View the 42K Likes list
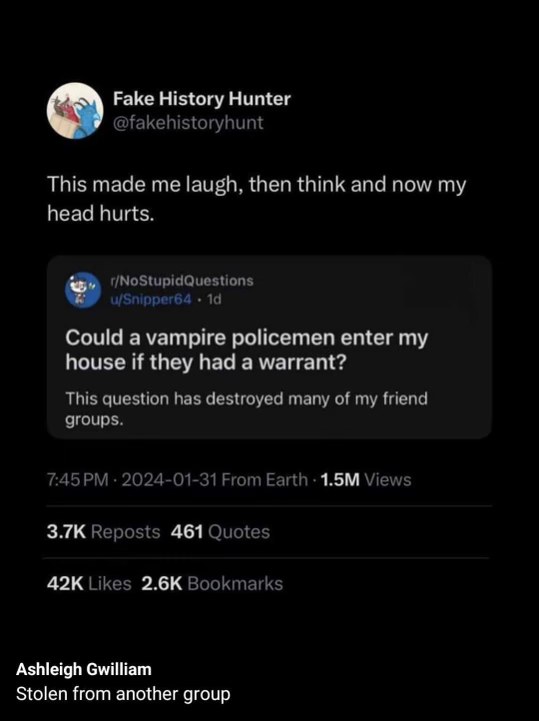This screenshot has width=539, height=721. coord(89,584)
